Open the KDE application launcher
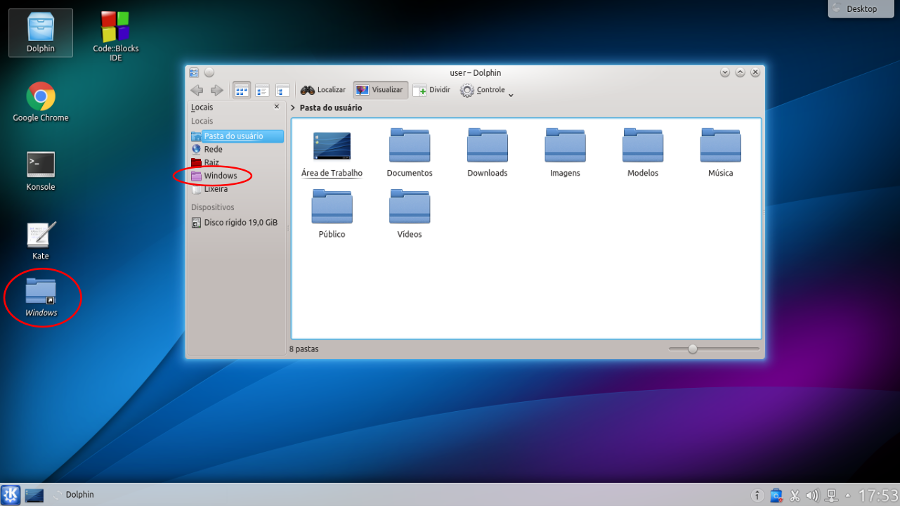Screen dimensions: 900x506 point(10,495)
